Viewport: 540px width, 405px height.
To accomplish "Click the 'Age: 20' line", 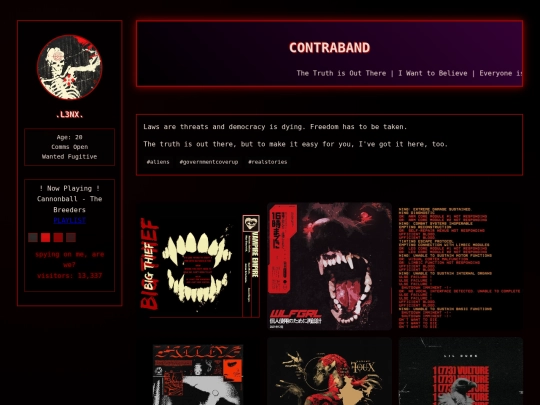I will click(70, 137).
